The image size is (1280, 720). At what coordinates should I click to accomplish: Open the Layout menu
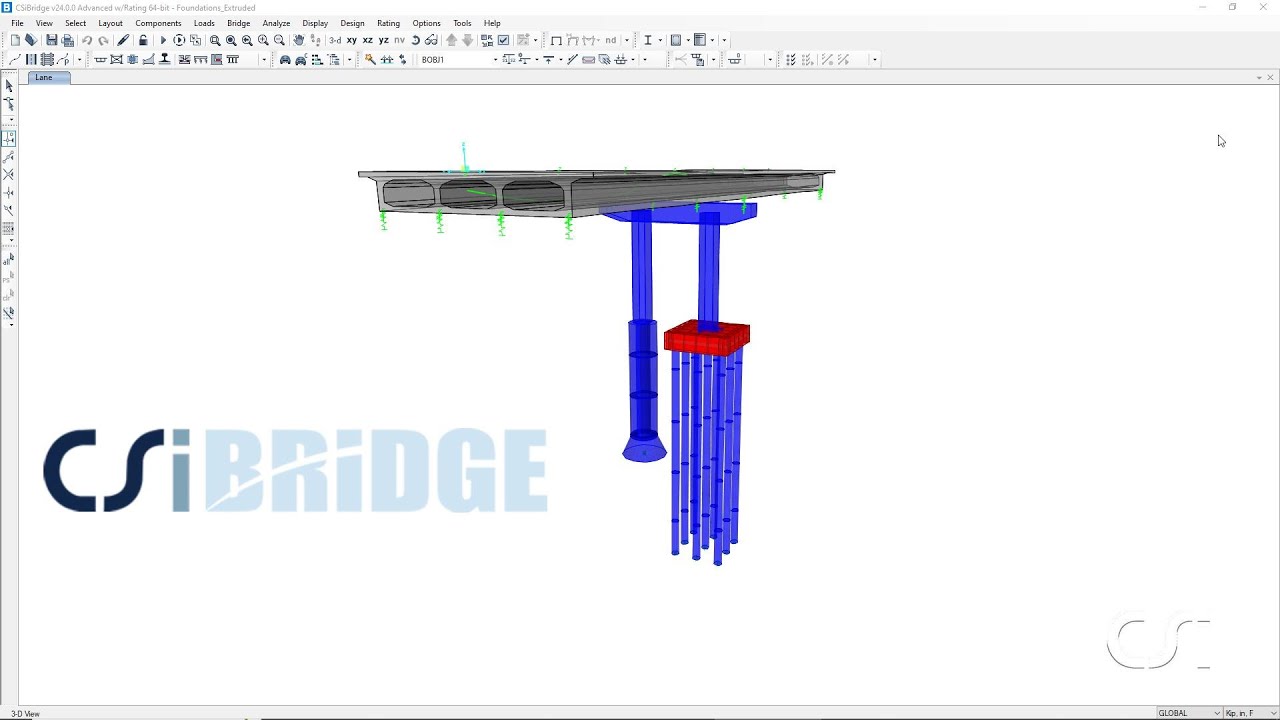click(110, 23)
